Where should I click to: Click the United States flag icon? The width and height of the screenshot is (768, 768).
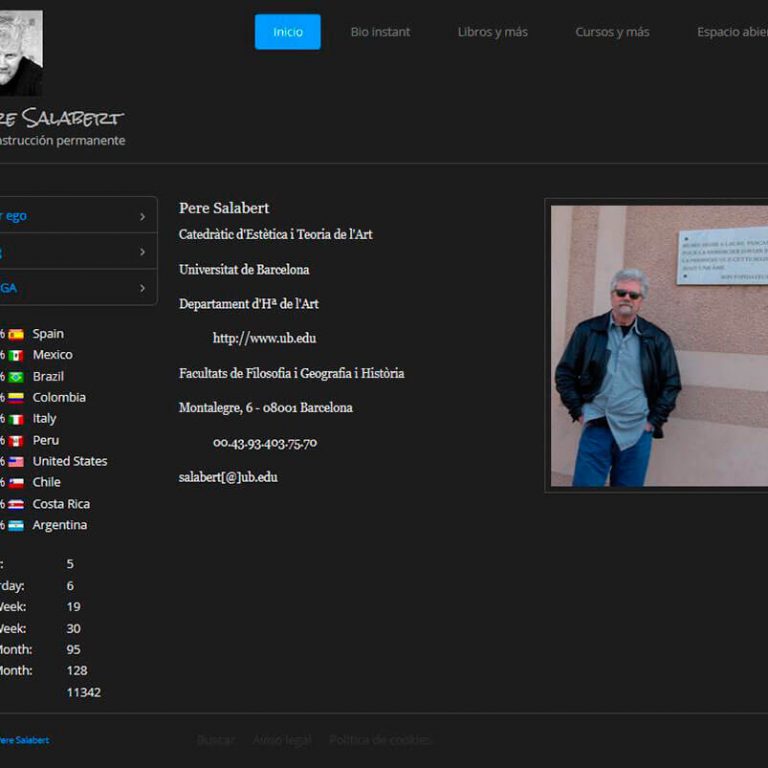(16, 462)
